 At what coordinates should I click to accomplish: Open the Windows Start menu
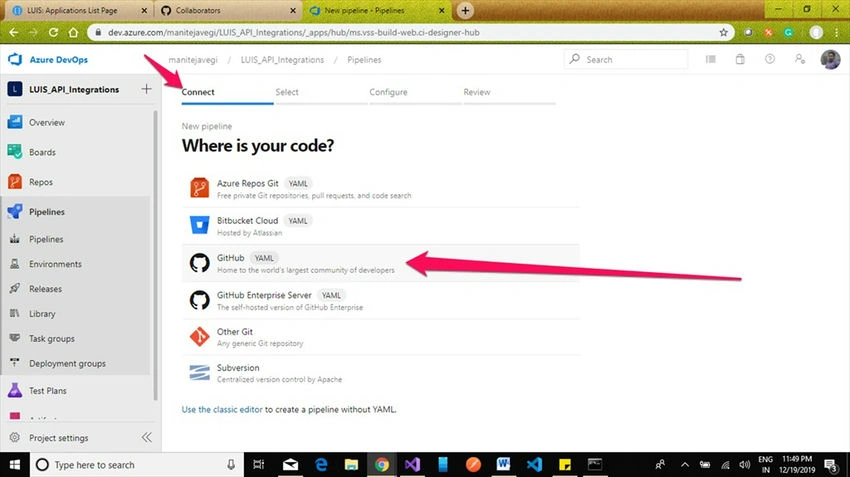pyautogui.click(x=15, y=465)
